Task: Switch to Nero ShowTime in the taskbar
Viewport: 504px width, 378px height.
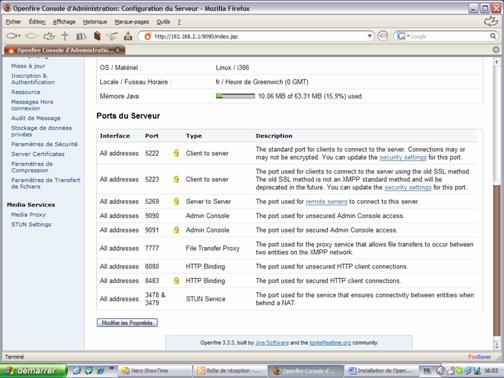Action: (x=156, y=371)
